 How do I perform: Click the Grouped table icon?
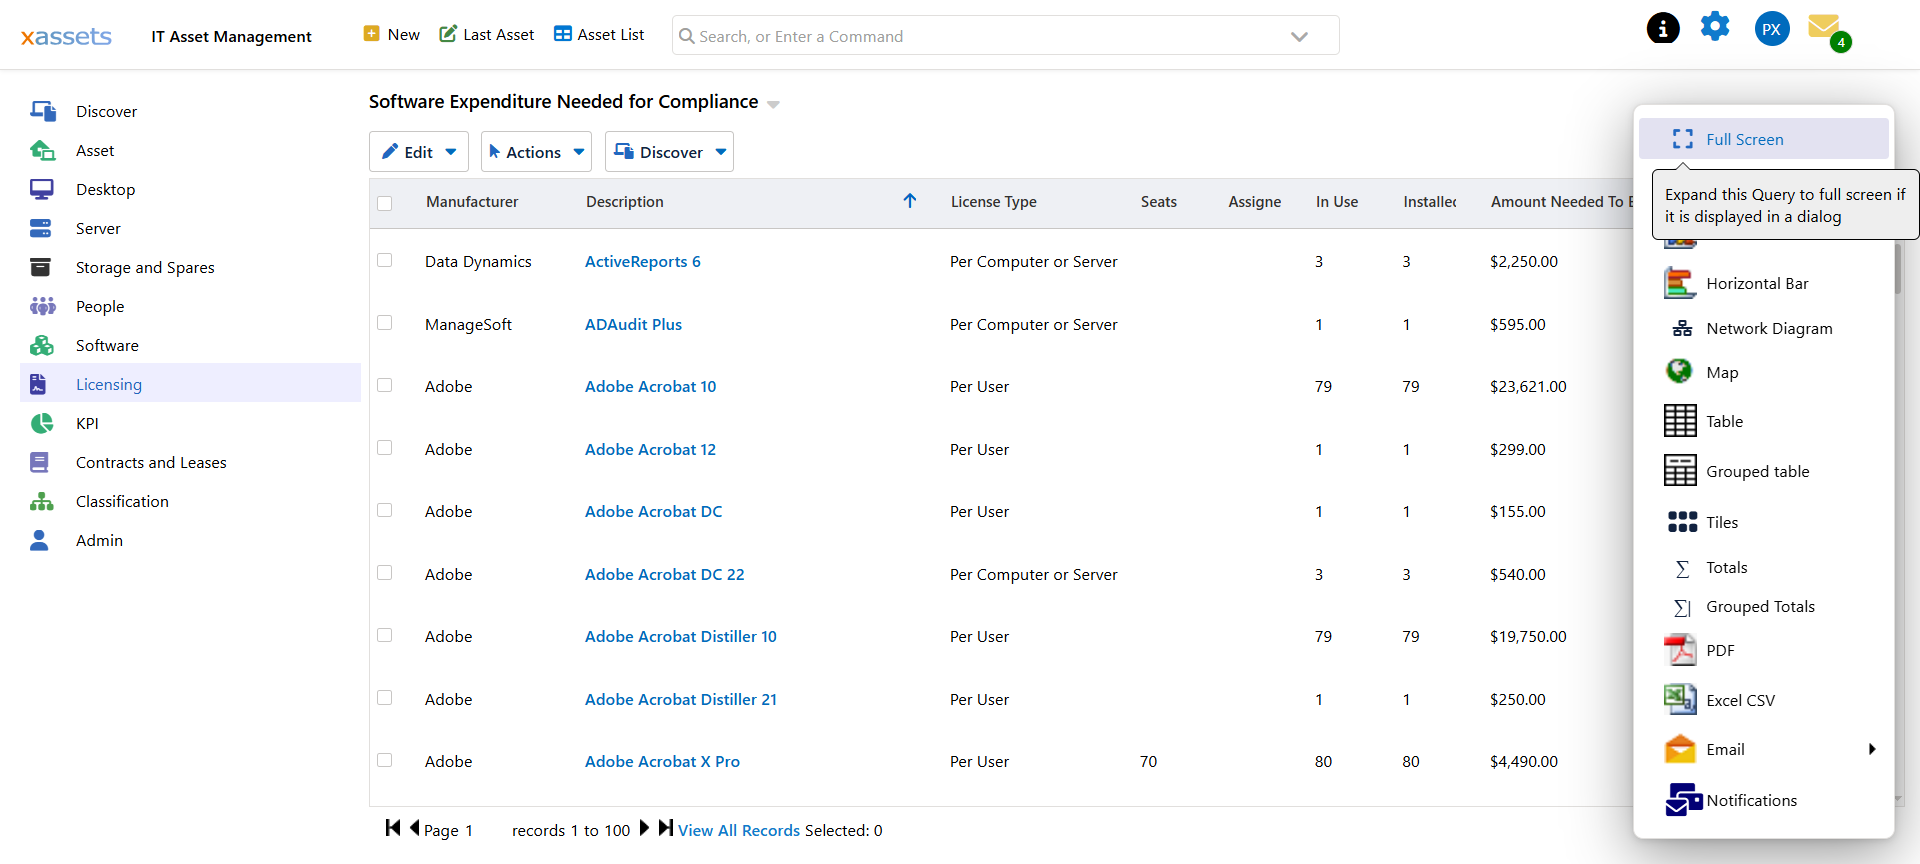(1680, 470)
